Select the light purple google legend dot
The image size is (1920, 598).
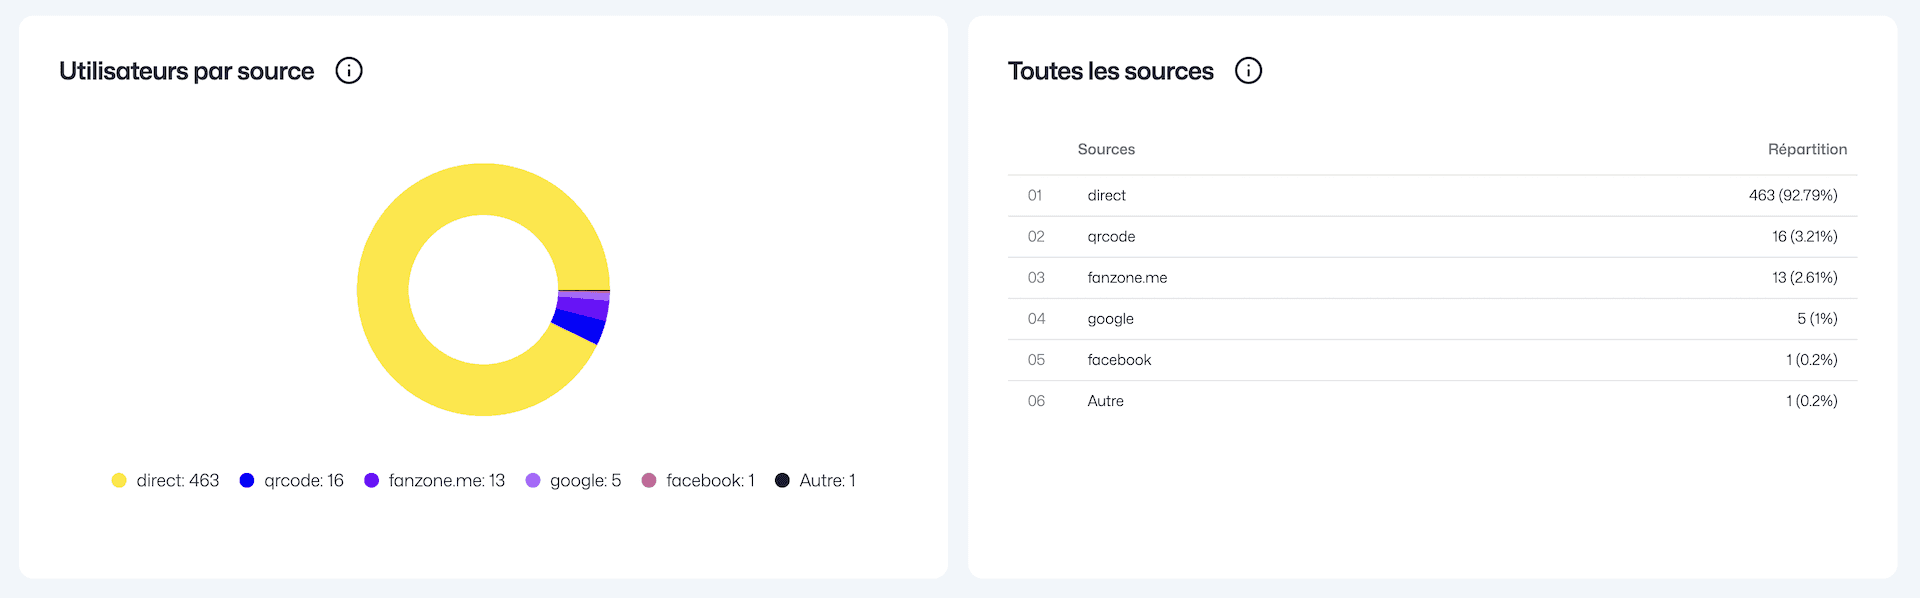coord(533,480)
